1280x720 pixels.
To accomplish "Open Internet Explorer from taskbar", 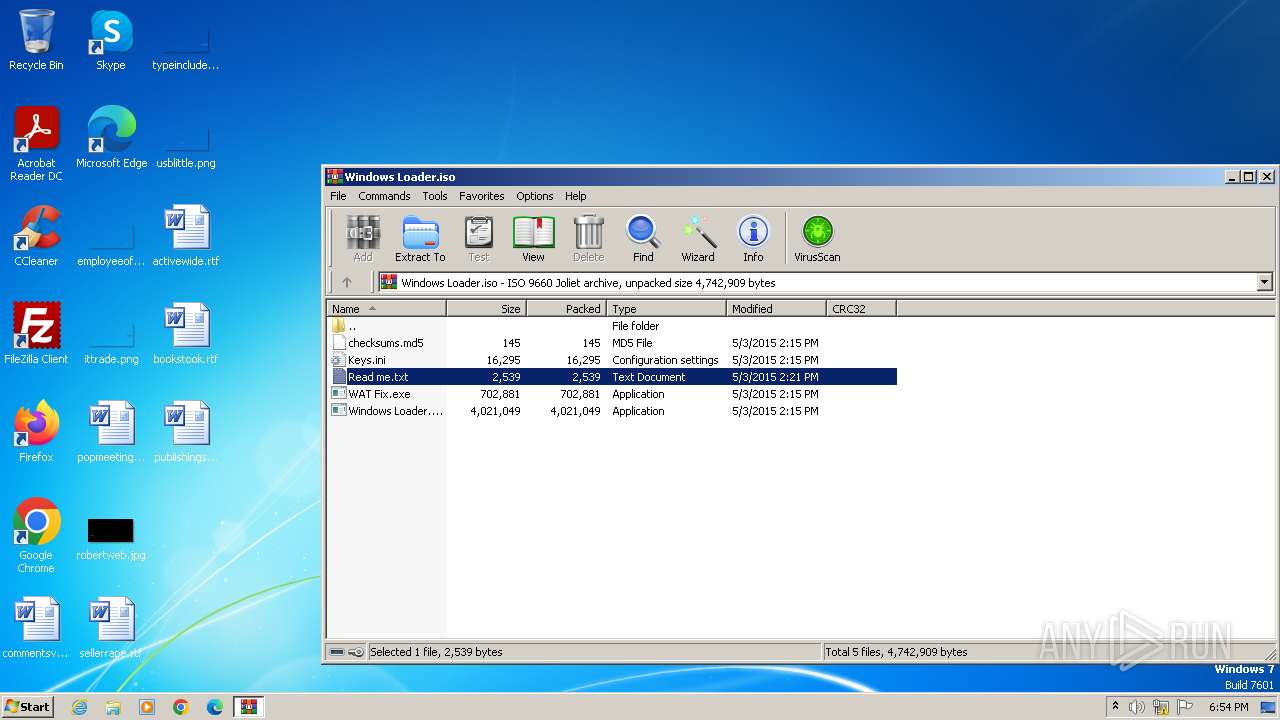I will click(79, 707).
